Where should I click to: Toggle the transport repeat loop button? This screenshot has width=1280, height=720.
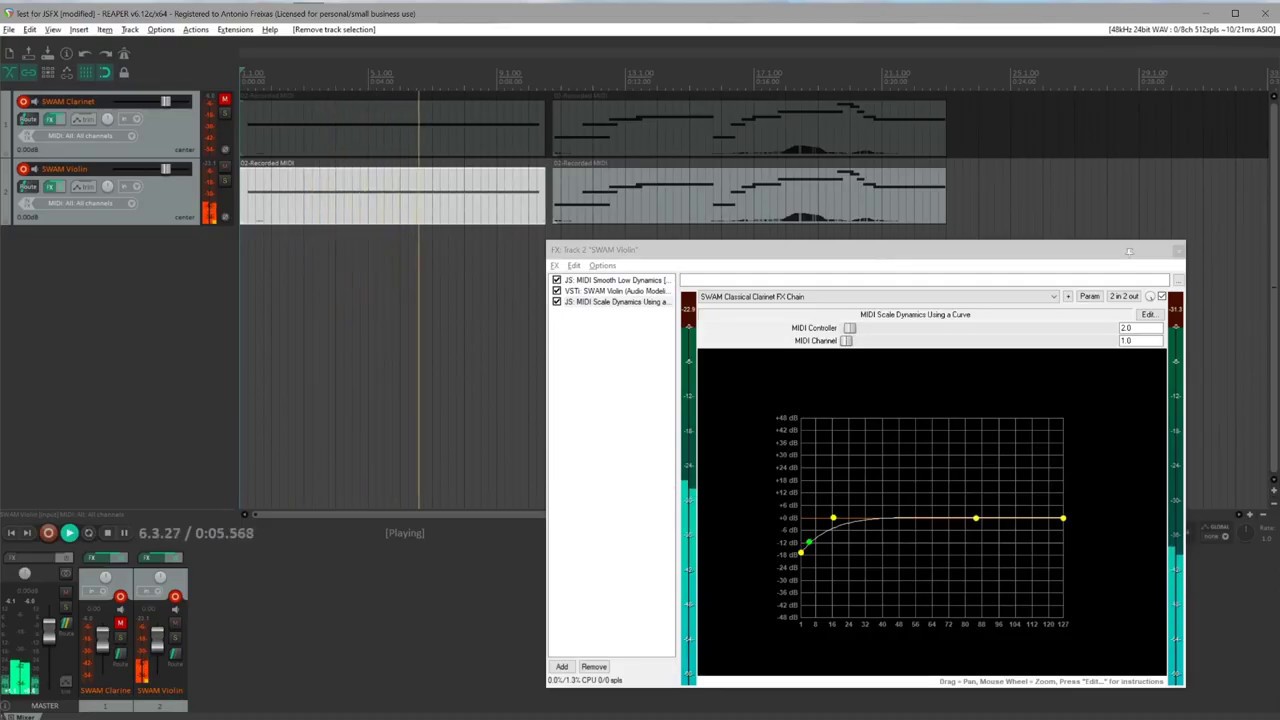89,533
